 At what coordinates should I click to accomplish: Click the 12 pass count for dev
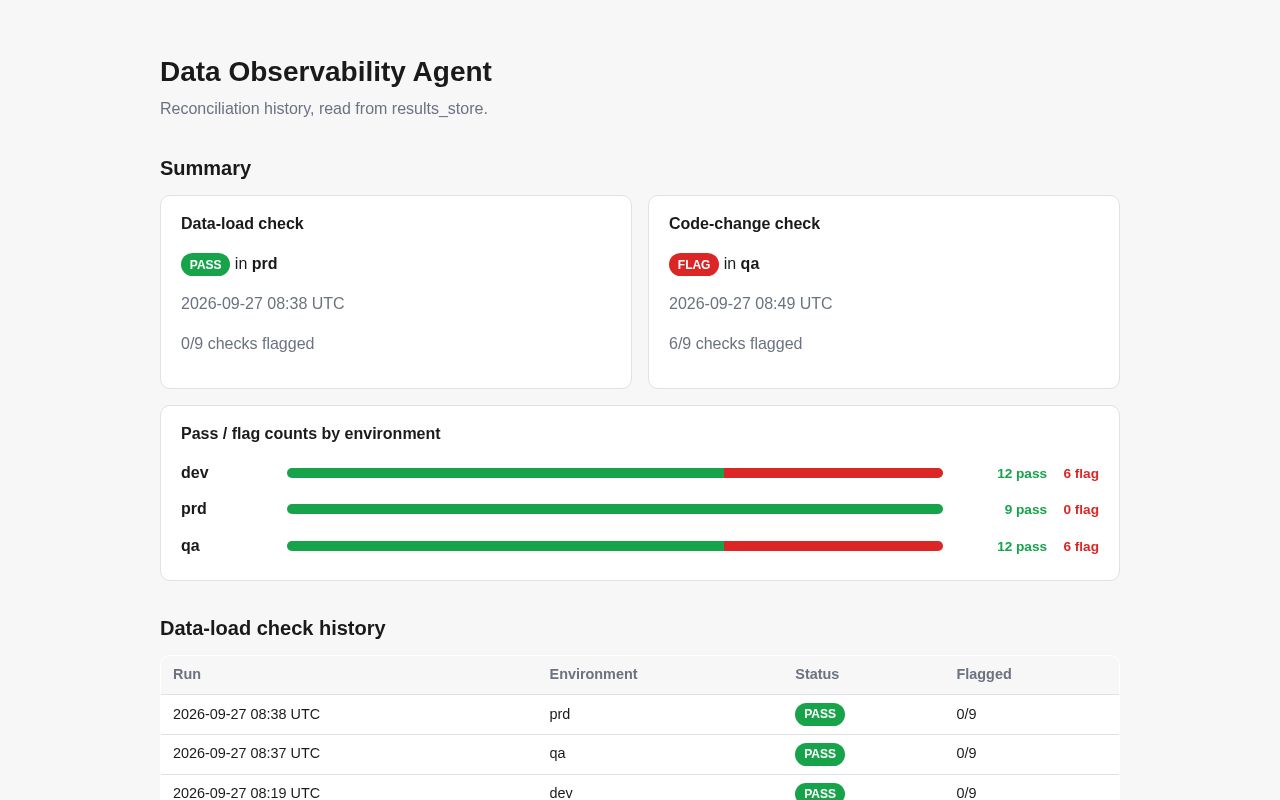pyautogui.click(x=1022, y=474)
